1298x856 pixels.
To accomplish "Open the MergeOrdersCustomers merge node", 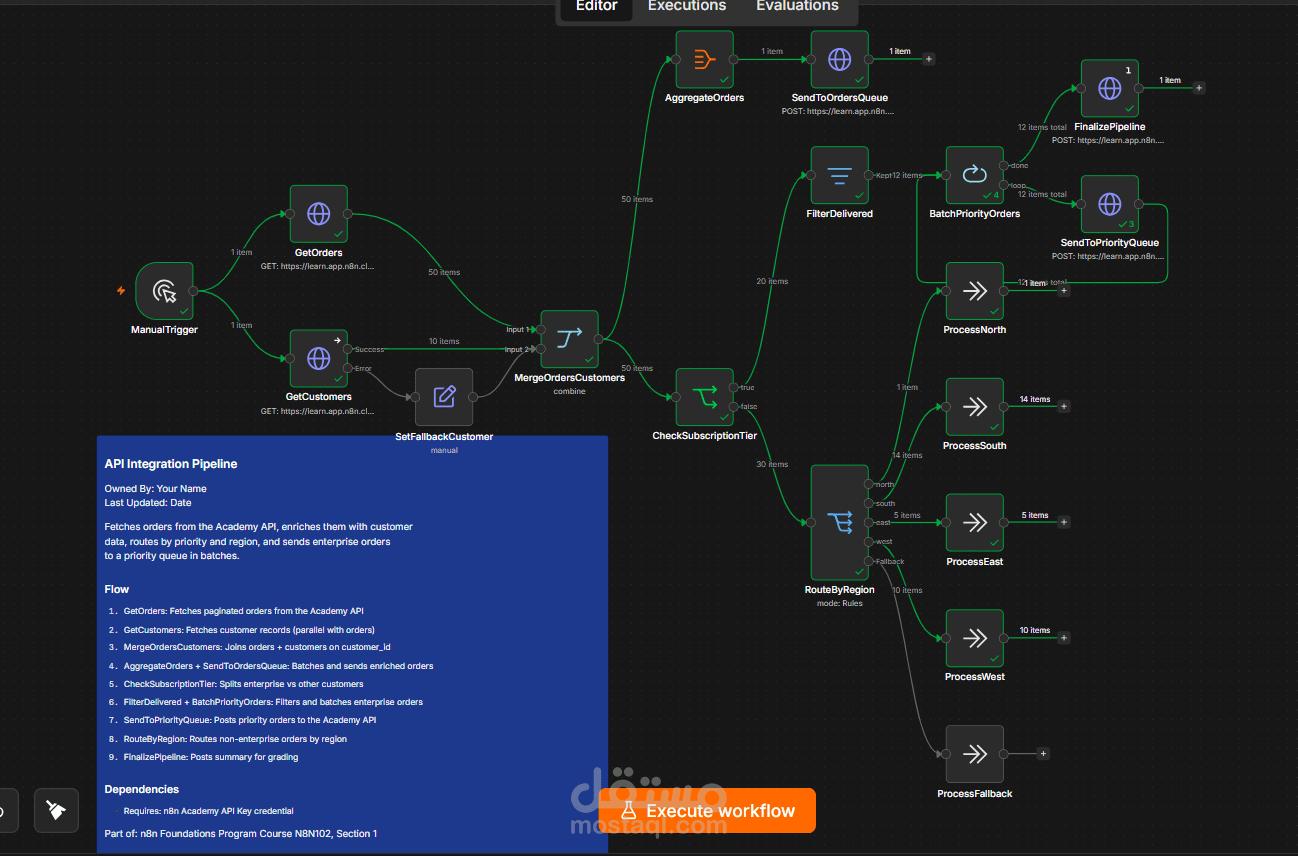I will click(x=569, y=339).
